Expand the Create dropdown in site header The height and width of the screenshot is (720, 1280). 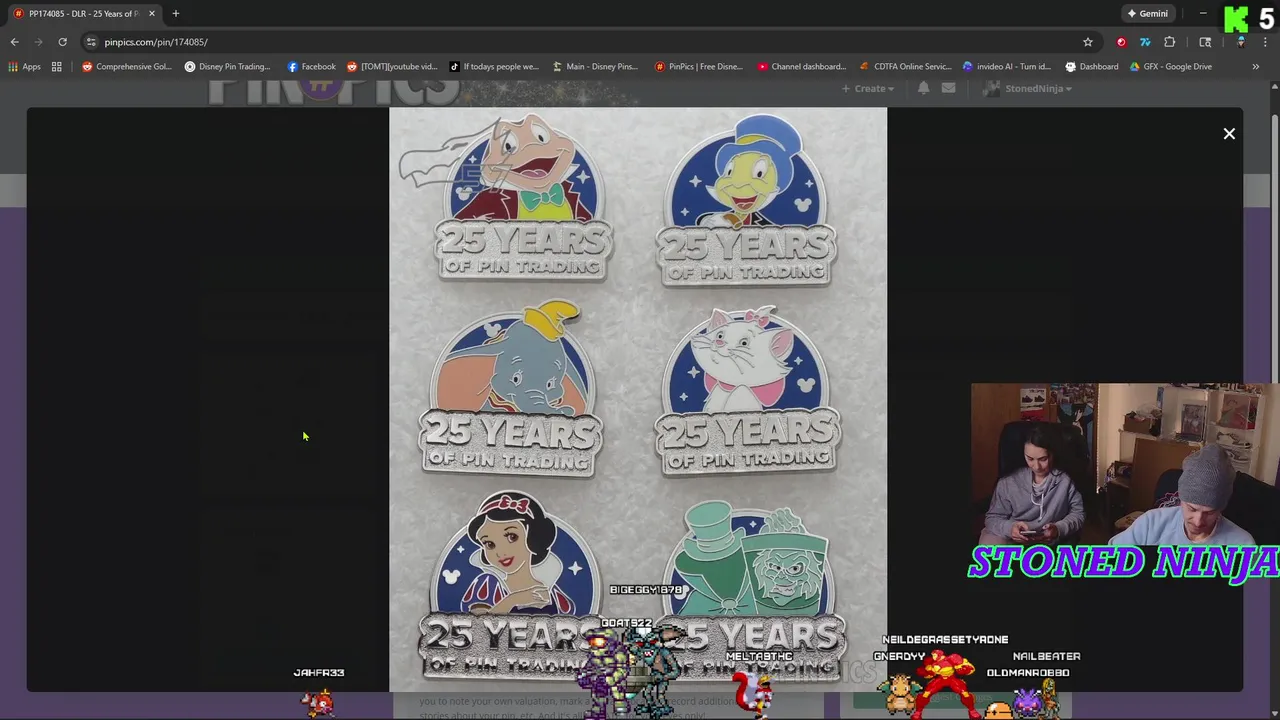coord(867,89)
